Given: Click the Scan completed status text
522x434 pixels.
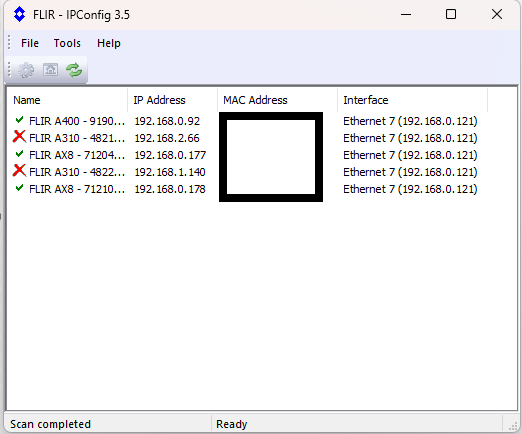Looking at the screenshot, I should (50, 424).
